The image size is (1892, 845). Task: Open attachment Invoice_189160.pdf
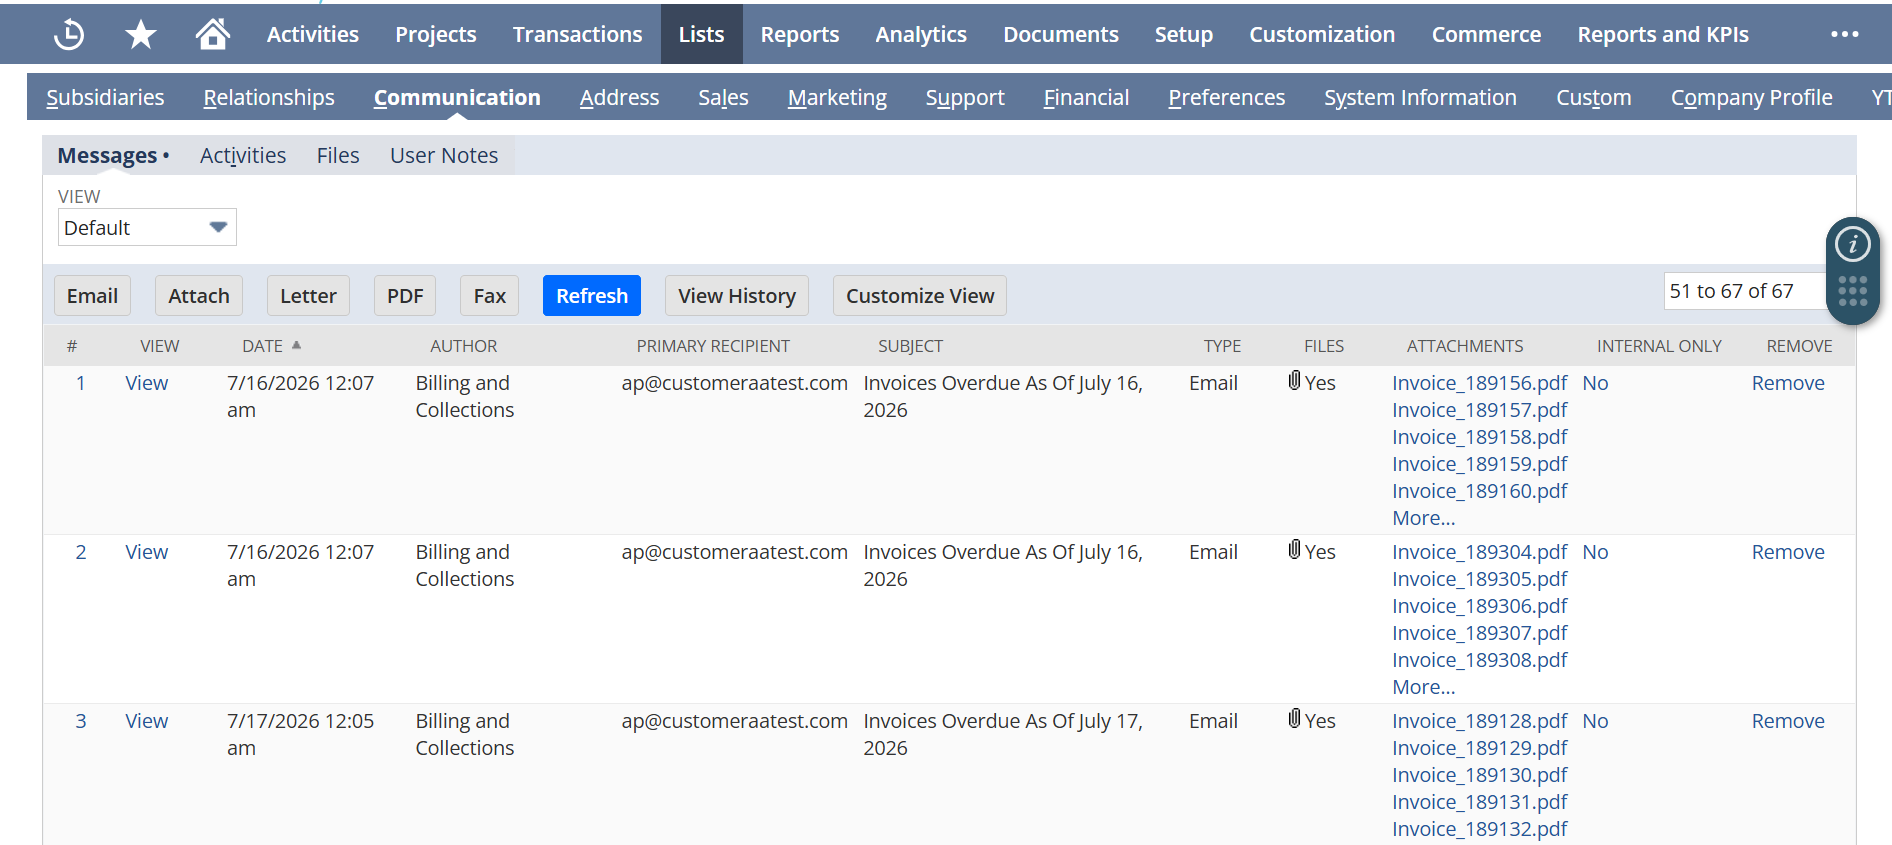pyautogui.click(x=1480, y=491)
